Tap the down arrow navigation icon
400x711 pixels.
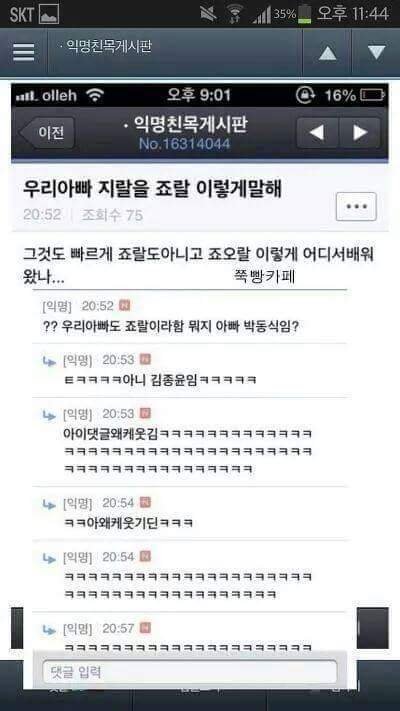click(x=376, y=53)
